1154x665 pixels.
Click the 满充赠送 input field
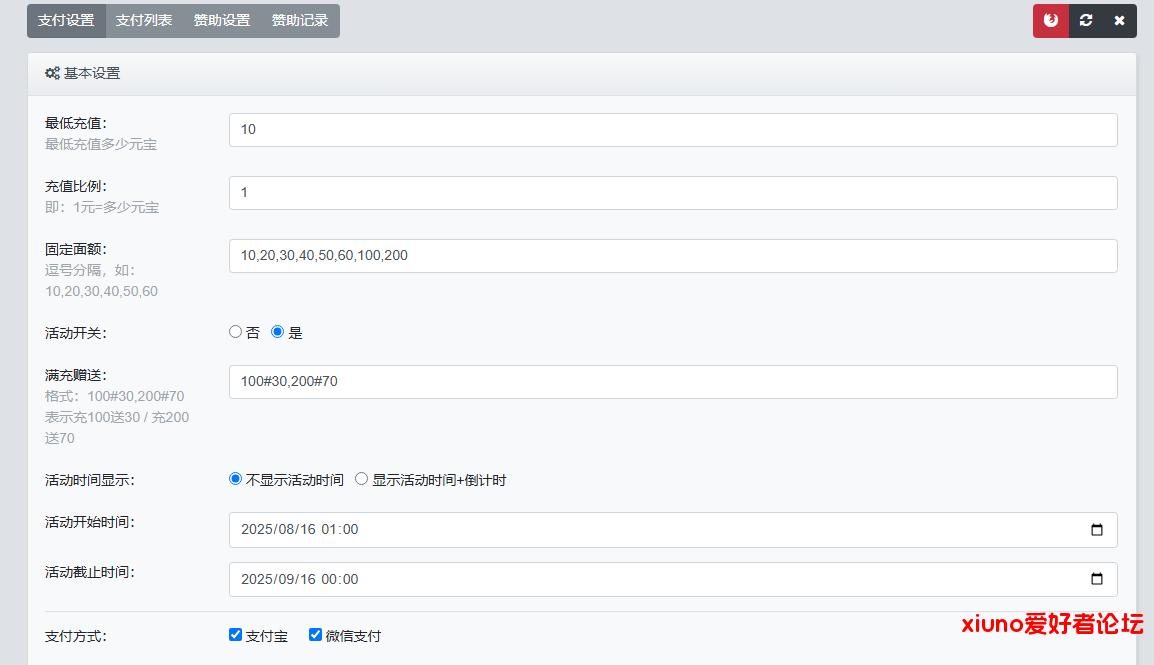tap(673, 382)
